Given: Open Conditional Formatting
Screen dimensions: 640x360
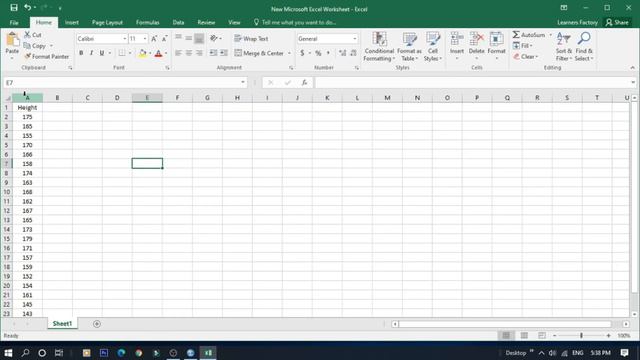Looking at the screenshot, I should [x=379, y=47].
